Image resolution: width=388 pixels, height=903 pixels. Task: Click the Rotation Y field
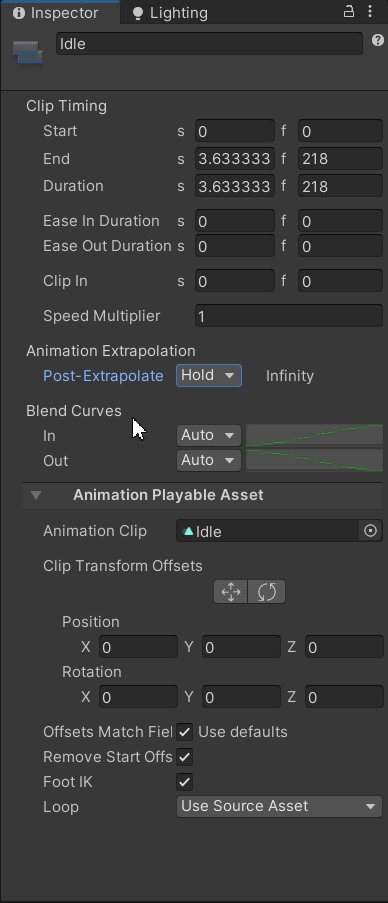coord(241,697)
